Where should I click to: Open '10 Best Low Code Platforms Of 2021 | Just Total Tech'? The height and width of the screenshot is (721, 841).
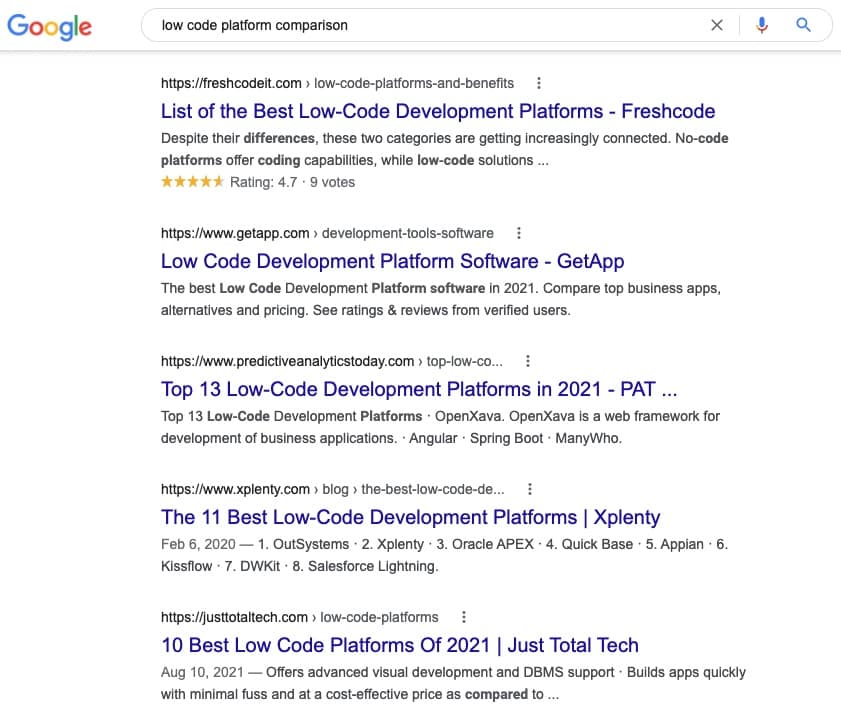[x=400, y=645]
